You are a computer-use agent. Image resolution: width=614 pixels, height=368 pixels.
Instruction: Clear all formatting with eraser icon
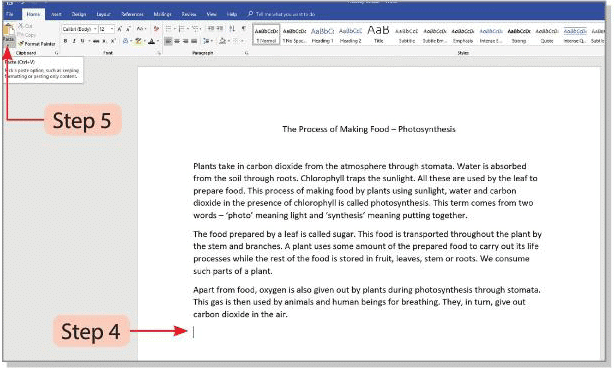point(156,29)
